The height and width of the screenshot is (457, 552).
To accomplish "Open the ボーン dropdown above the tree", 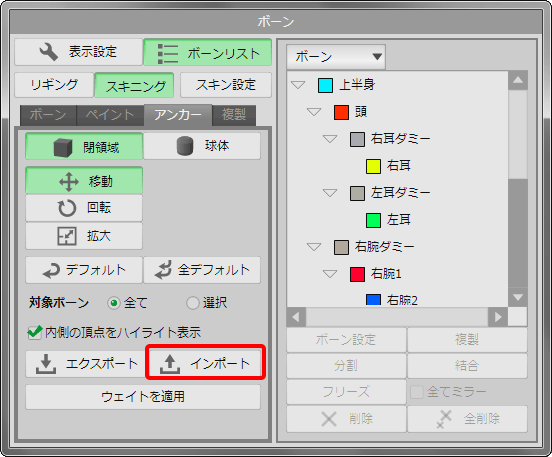I will (x=336, y=57).
